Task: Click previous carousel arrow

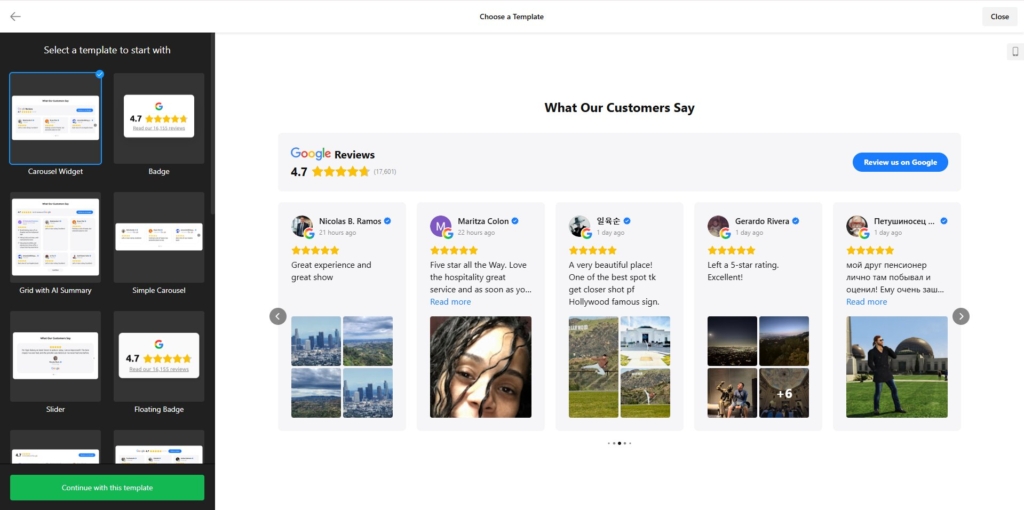Action: point(278,316)
